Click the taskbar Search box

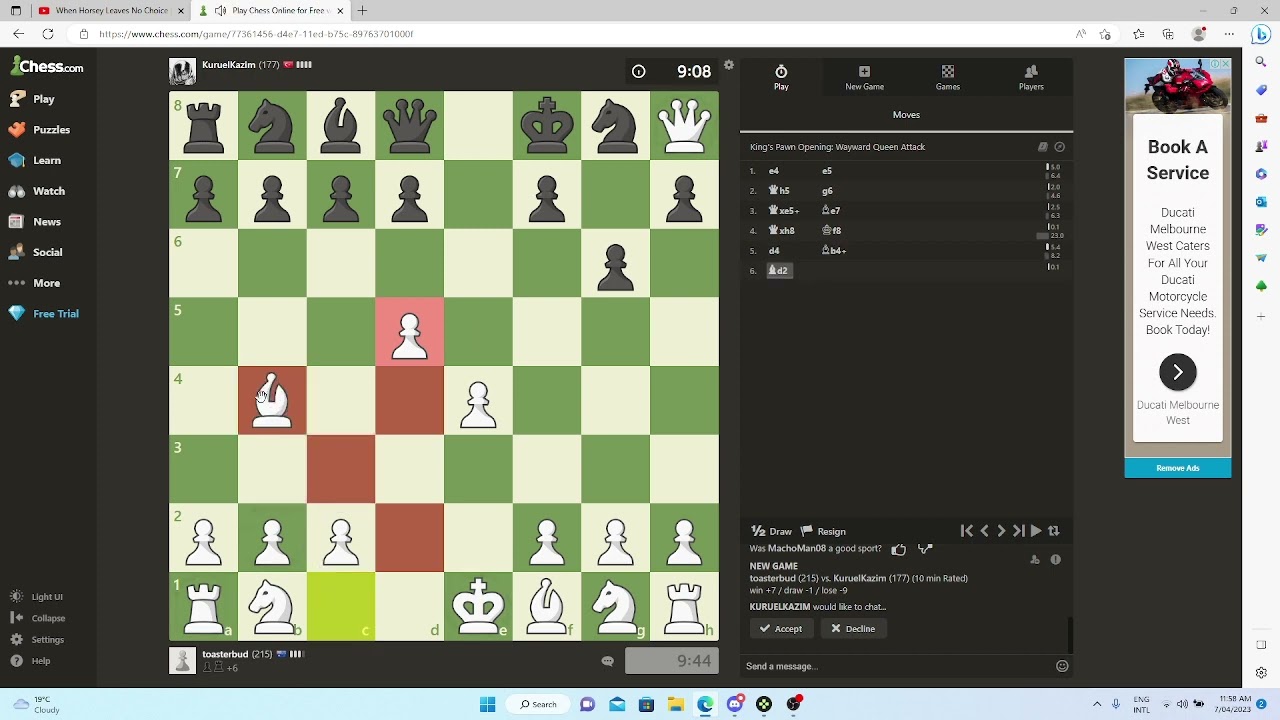pyautogui.click(x=538, y=704)
